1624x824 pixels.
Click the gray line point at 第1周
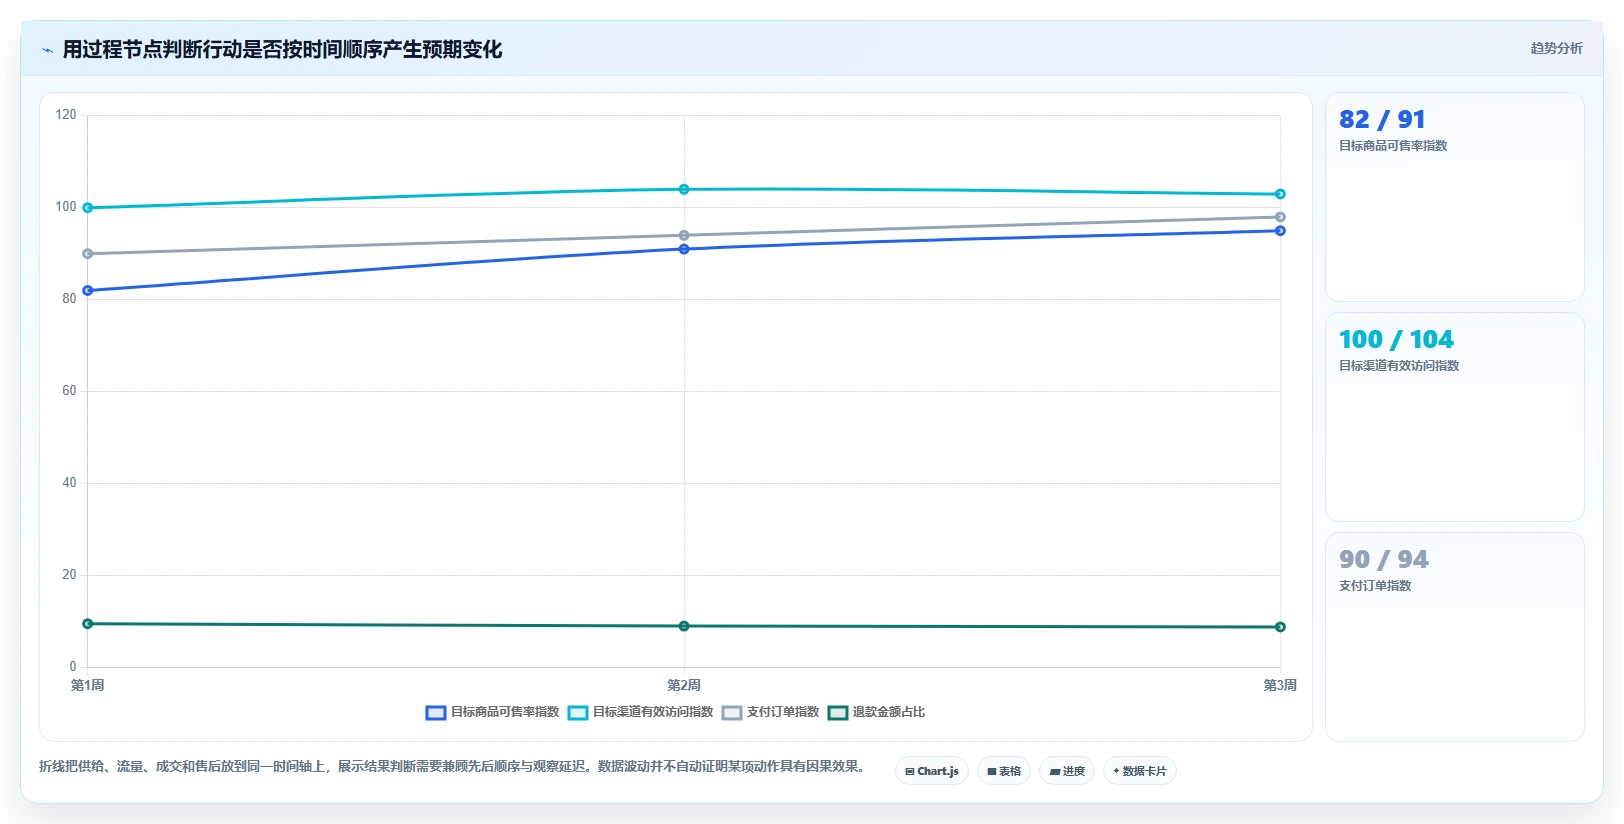point(88,254)
